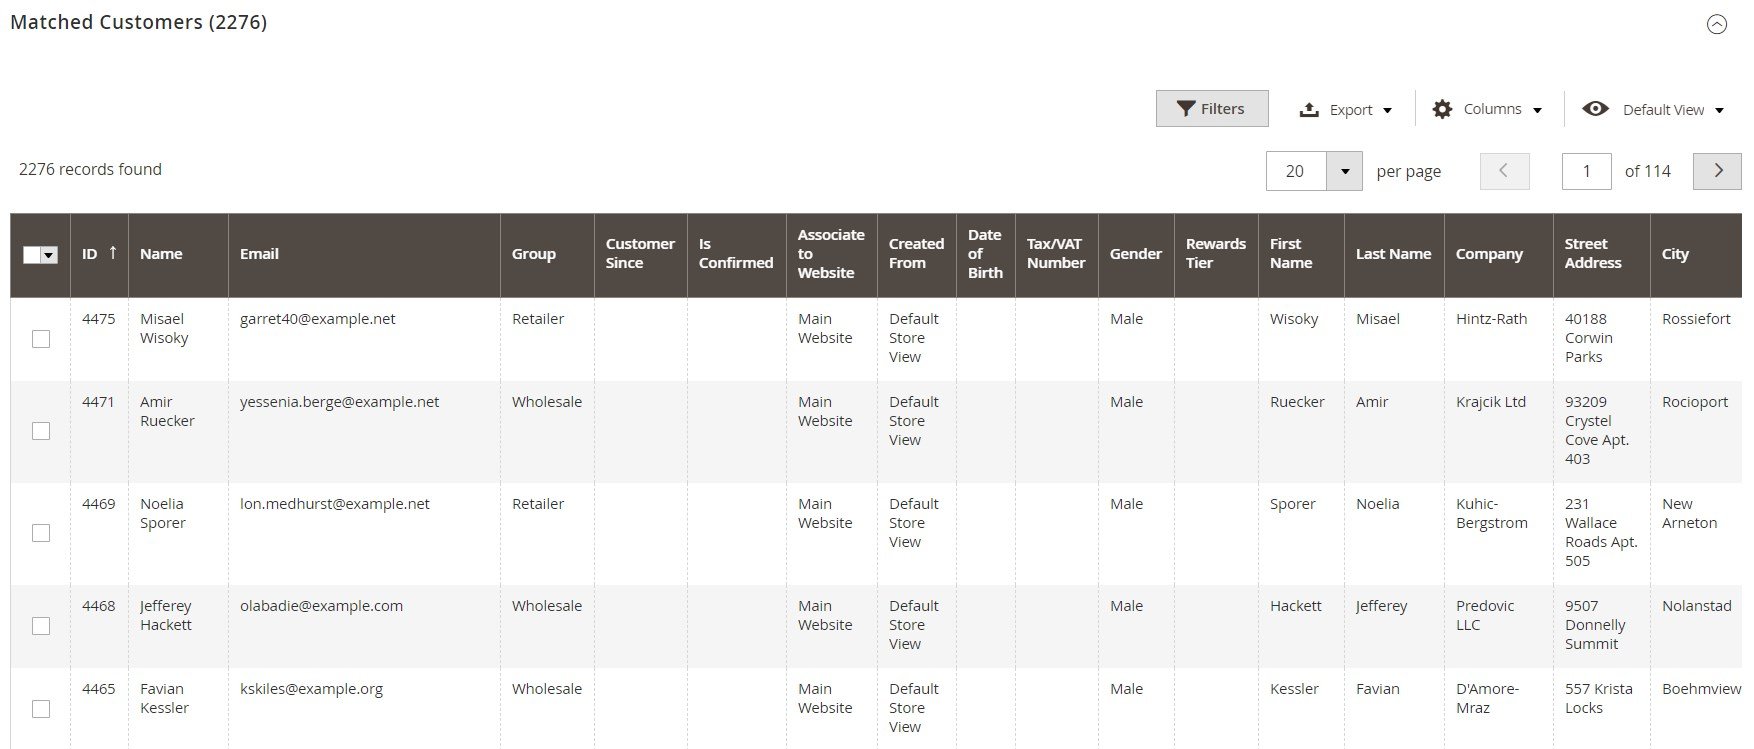Sort by the Last Name column header
The image size is (1754, 749).
1394,254
